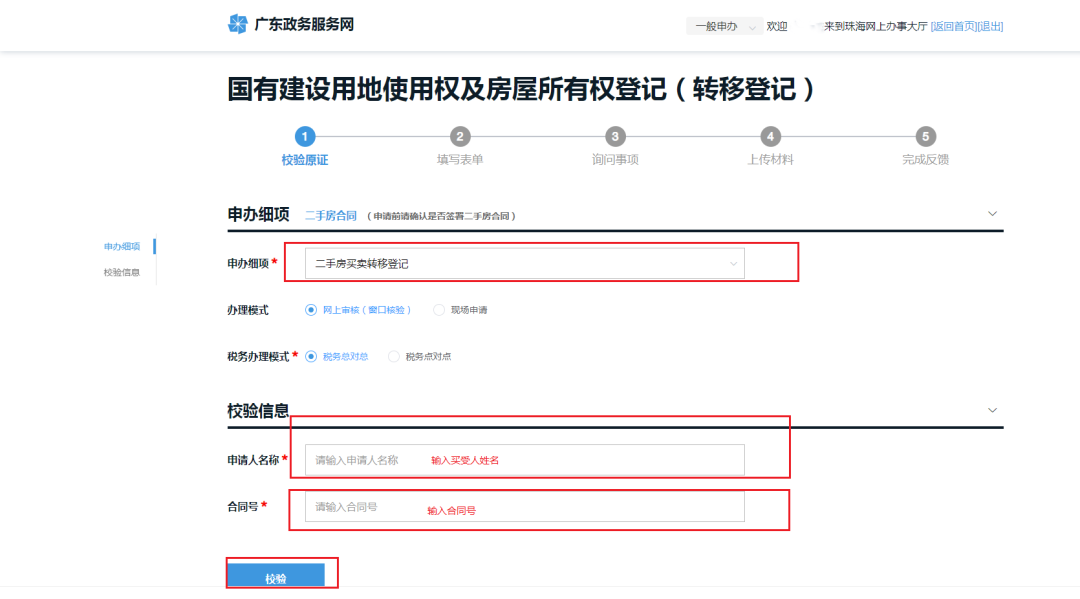
Task: Select 现场申请 radio option
Action: [439, 310]
